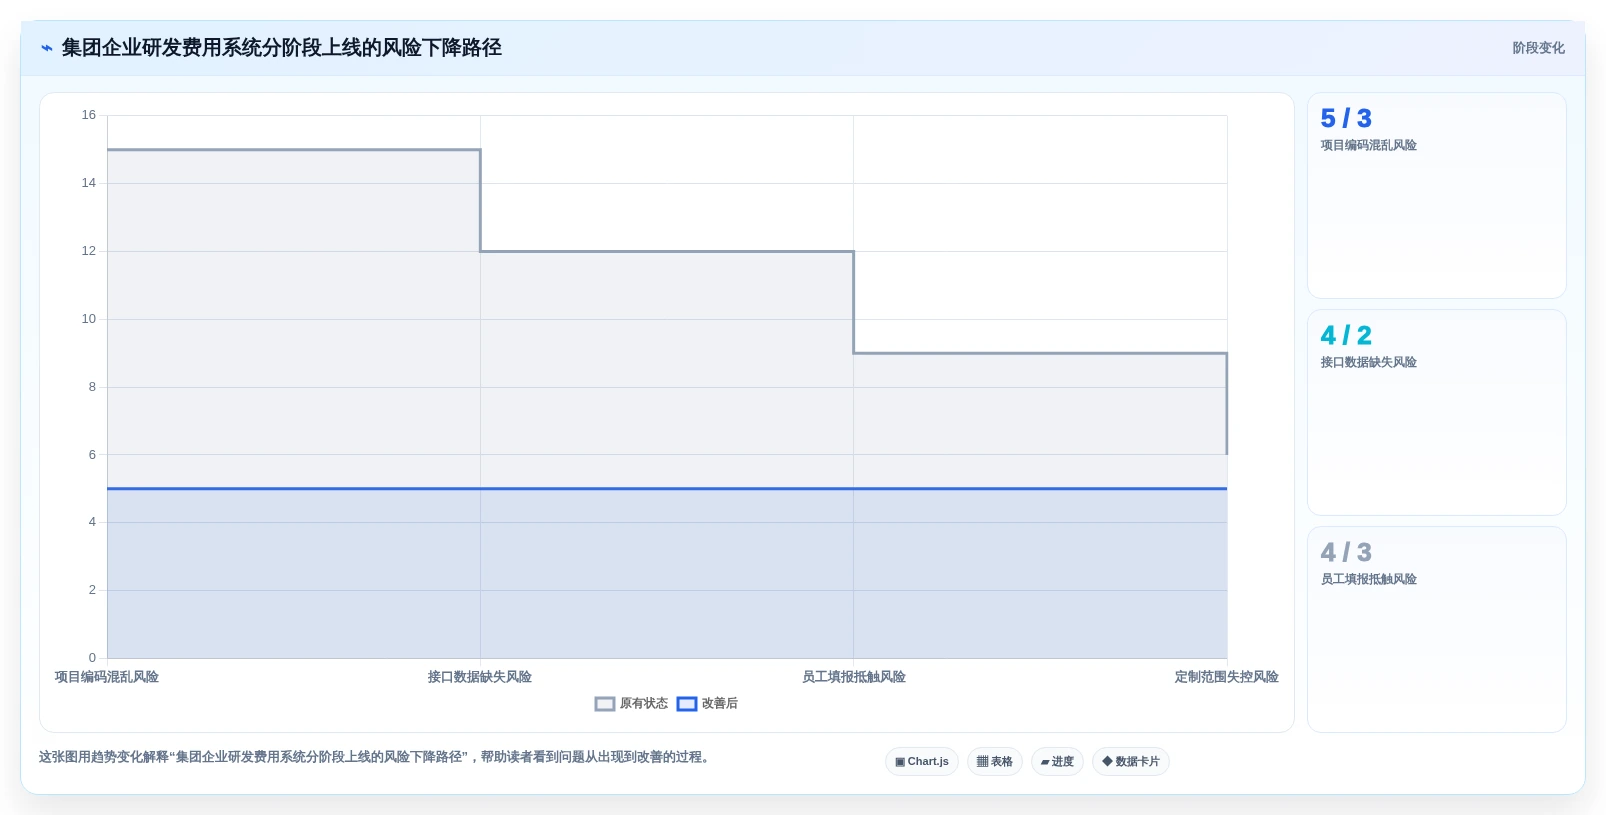1606x815 pixels.
Task: Click the chart title 集团企业研发费用系统分阶段上线的风险下降路径
Action: click(x=282, y=48)
